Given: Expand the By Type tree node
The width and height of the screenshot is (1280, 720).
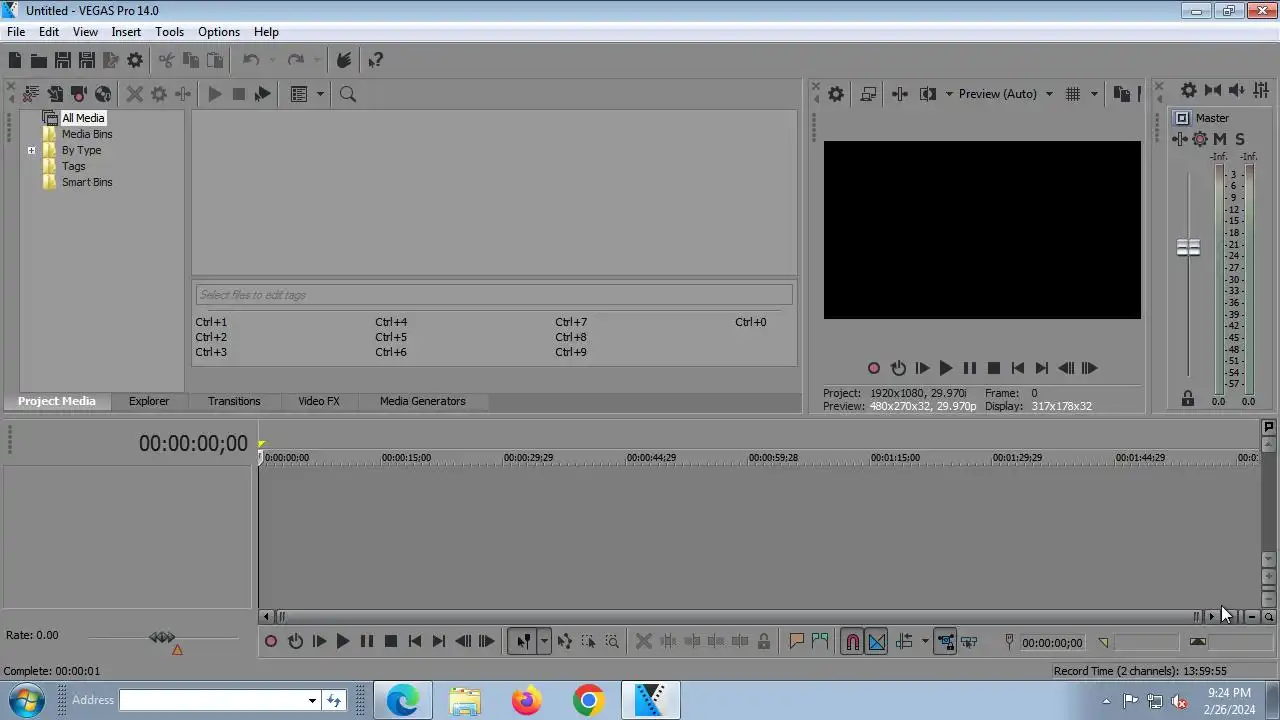Looking at the screenshot, I should click(x=31, y=151).
